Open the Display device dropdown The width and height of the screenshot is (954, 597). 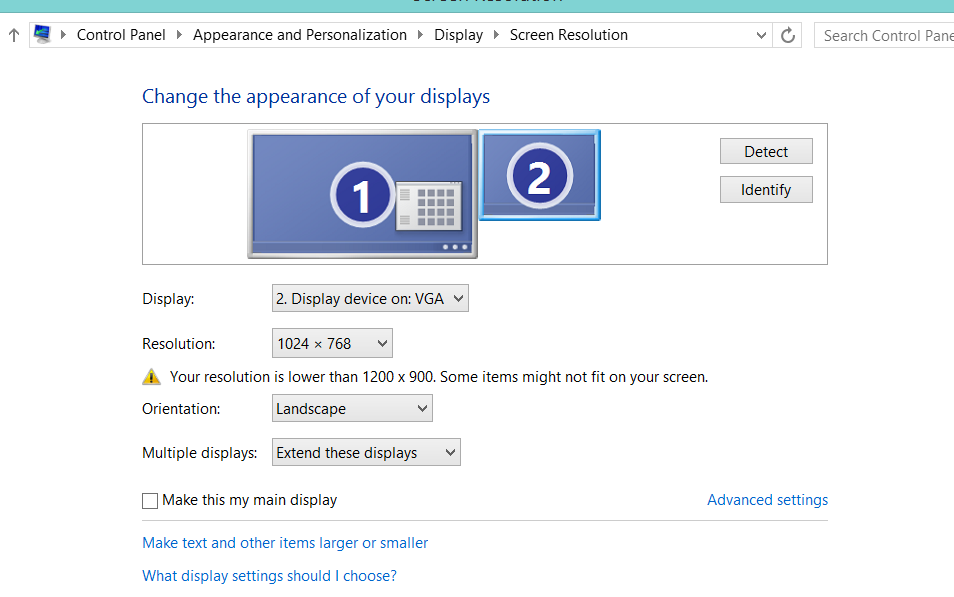(x=370, y=298)
